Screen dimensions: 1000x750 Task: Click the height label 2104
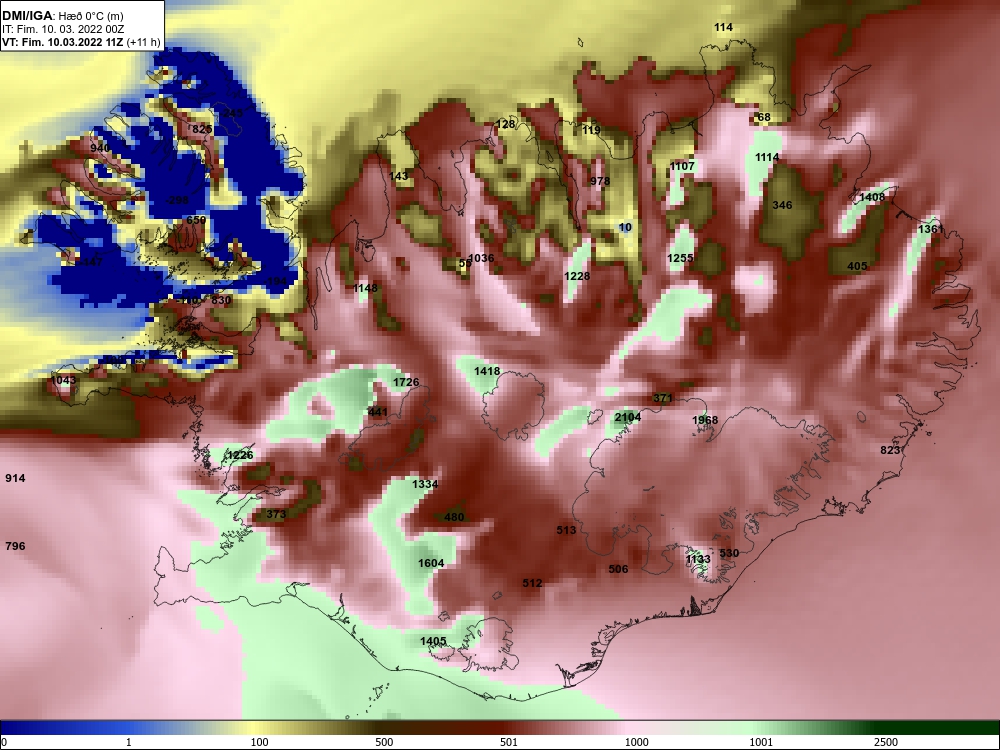pos(628,418)
